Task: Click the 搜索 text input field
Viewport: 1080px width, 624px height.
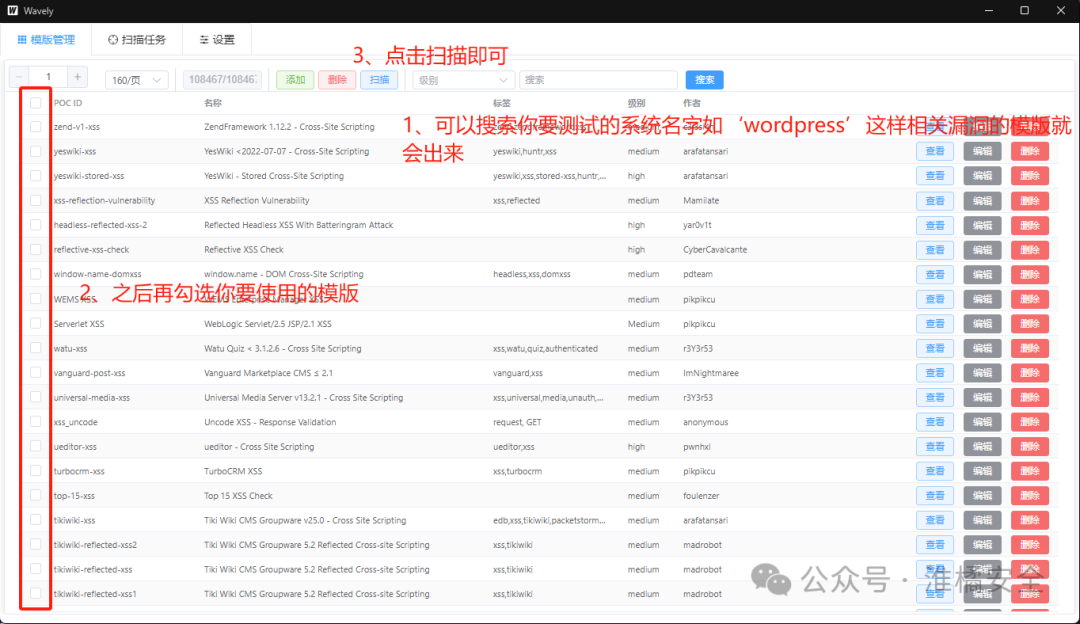Action: [599, 80]
